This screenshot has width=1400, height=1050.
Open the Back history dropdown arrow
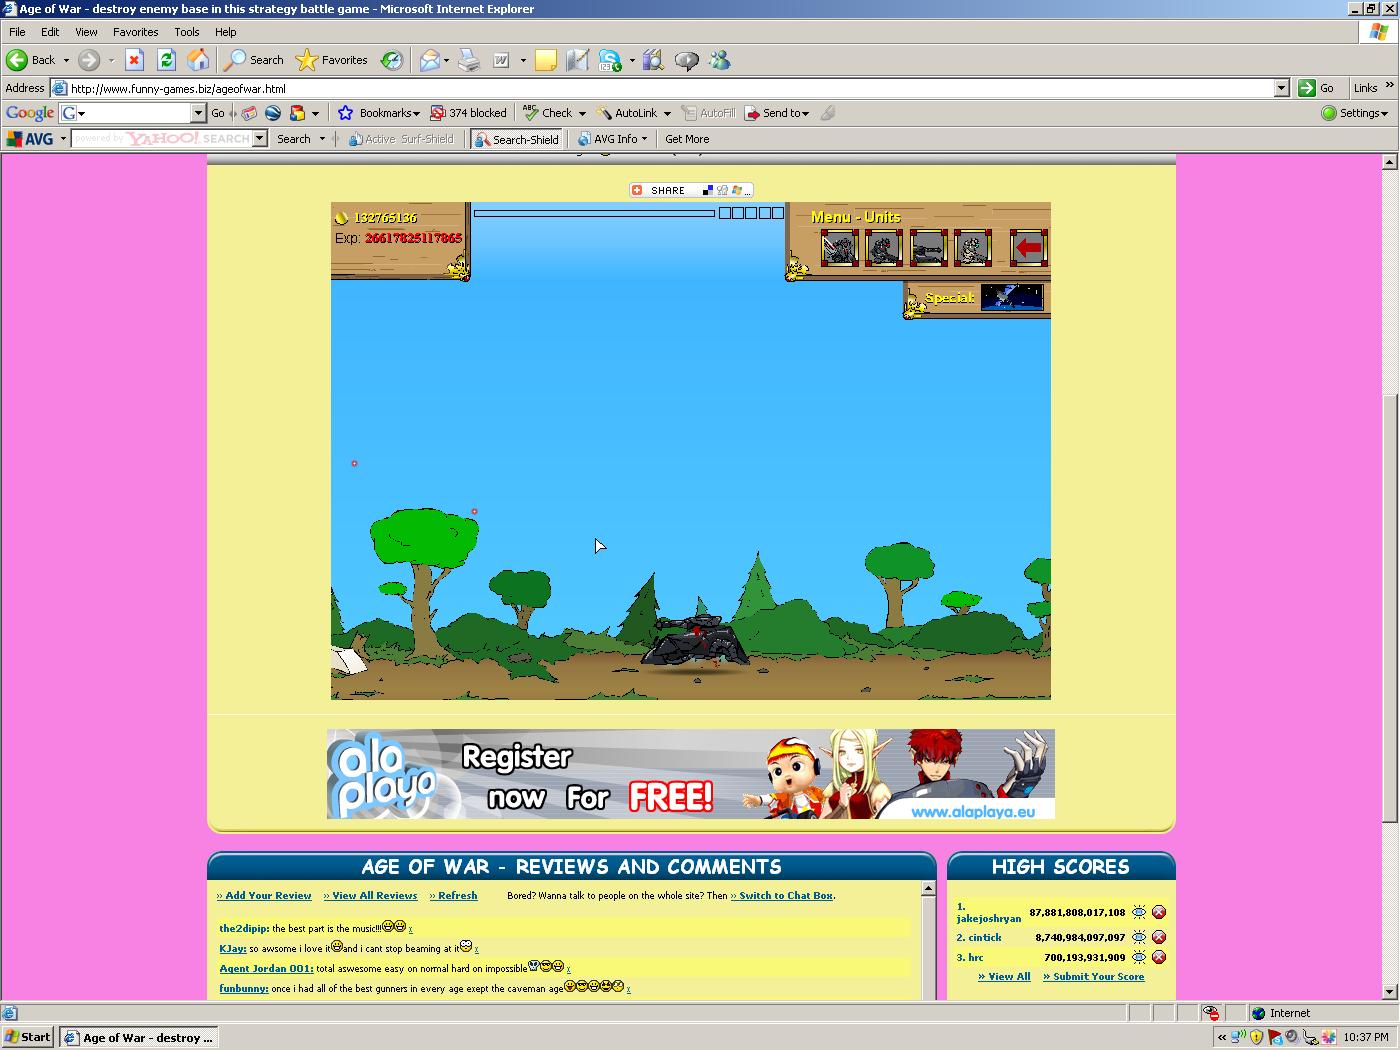(66, 60)
